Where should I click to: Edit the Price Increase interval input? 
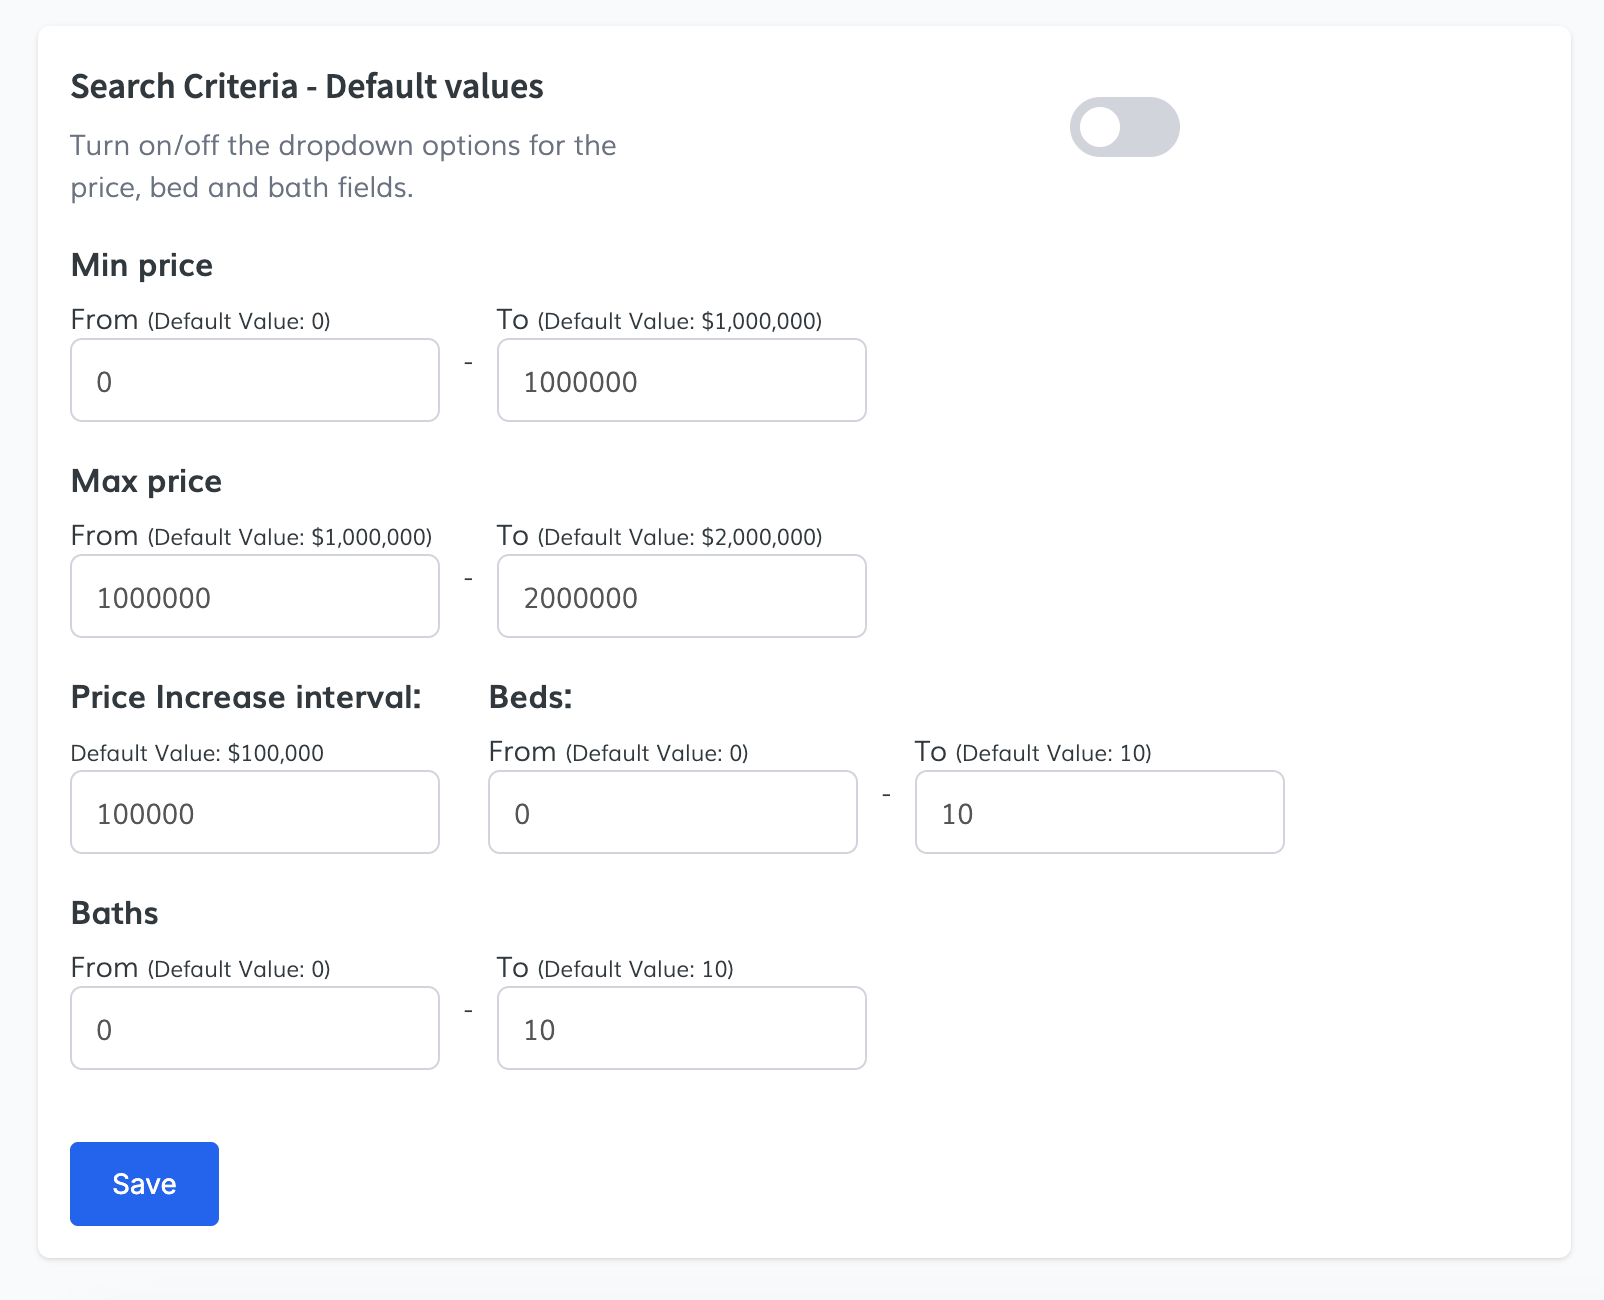tap(255, 813)
